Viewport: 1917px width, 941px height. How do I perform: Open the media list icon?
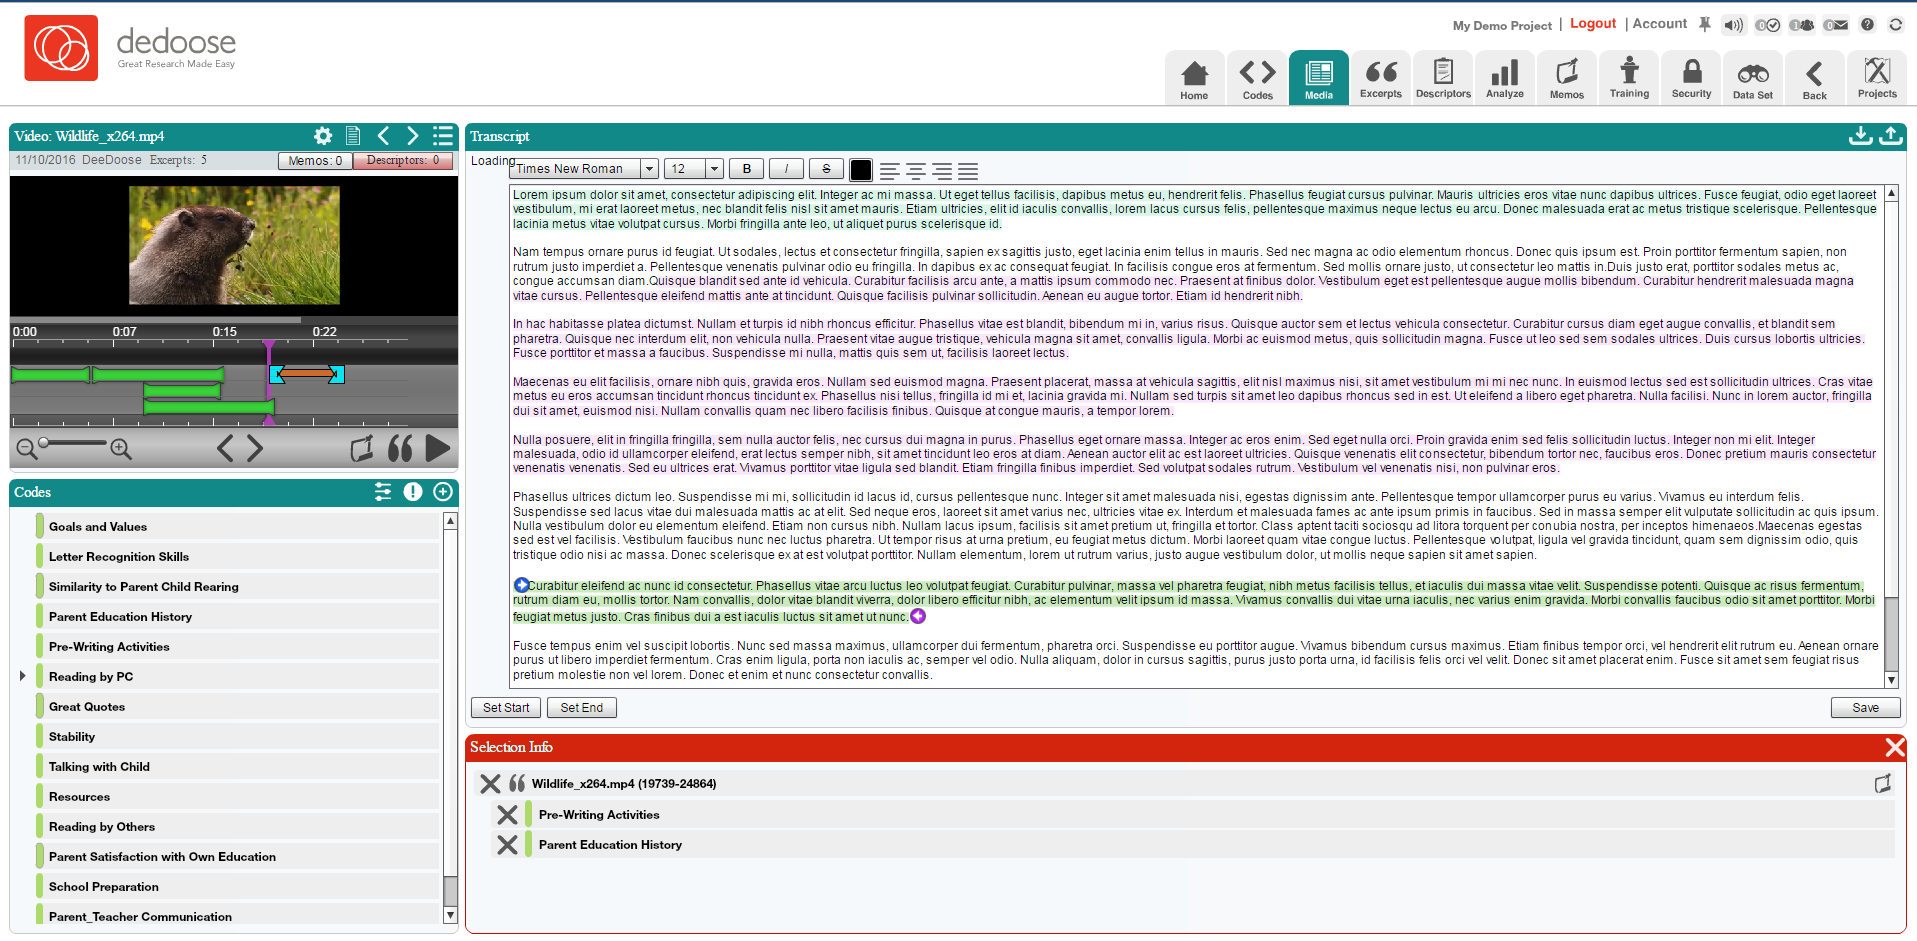(443, 136)
